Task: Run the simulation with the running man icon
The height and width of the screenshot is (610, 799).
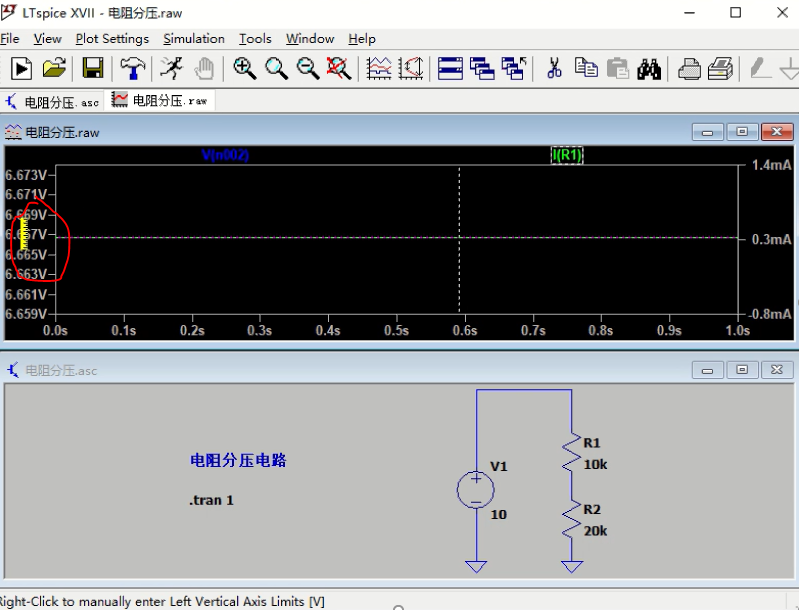Action: pyautogui.click(x=171, y=68)
